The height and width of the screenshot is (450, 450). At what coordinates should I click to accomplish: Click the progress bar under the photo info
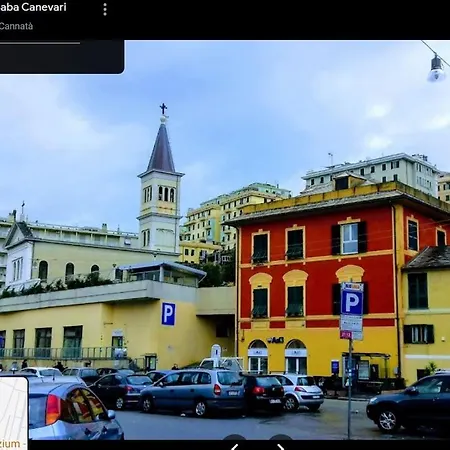pos(40,43)
